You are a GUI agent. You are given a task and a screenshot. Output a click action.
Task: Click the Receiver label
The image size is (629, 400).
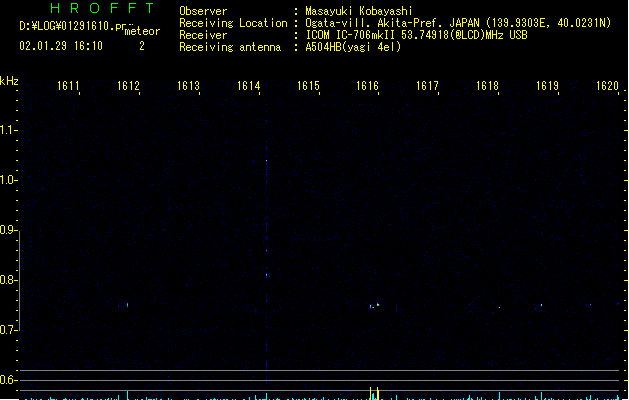pos(203,35)
